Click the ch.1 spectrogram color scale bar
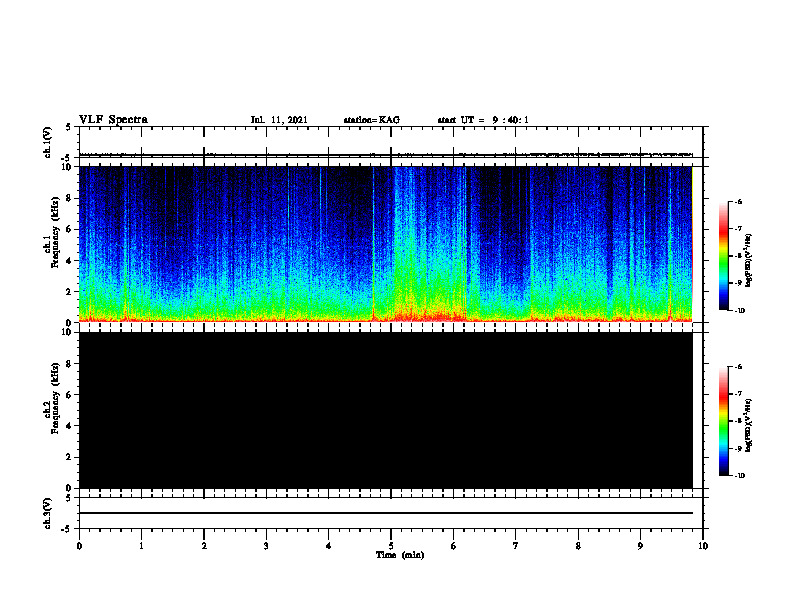Screen dimensions: 792x612 [724, 256]
